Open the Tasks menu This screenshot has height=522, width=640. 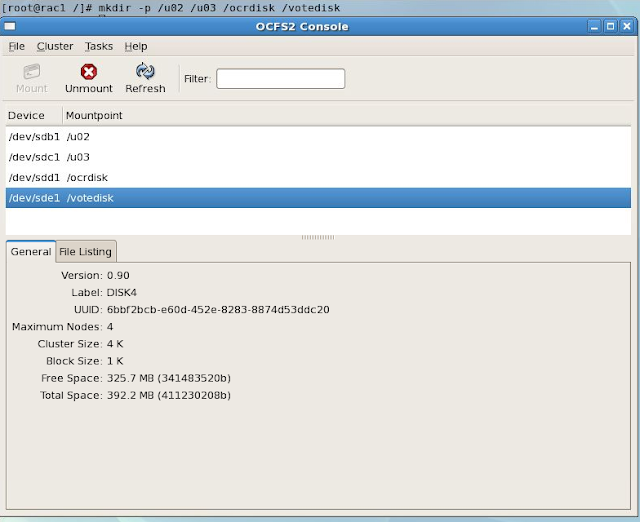pos(99,47)
